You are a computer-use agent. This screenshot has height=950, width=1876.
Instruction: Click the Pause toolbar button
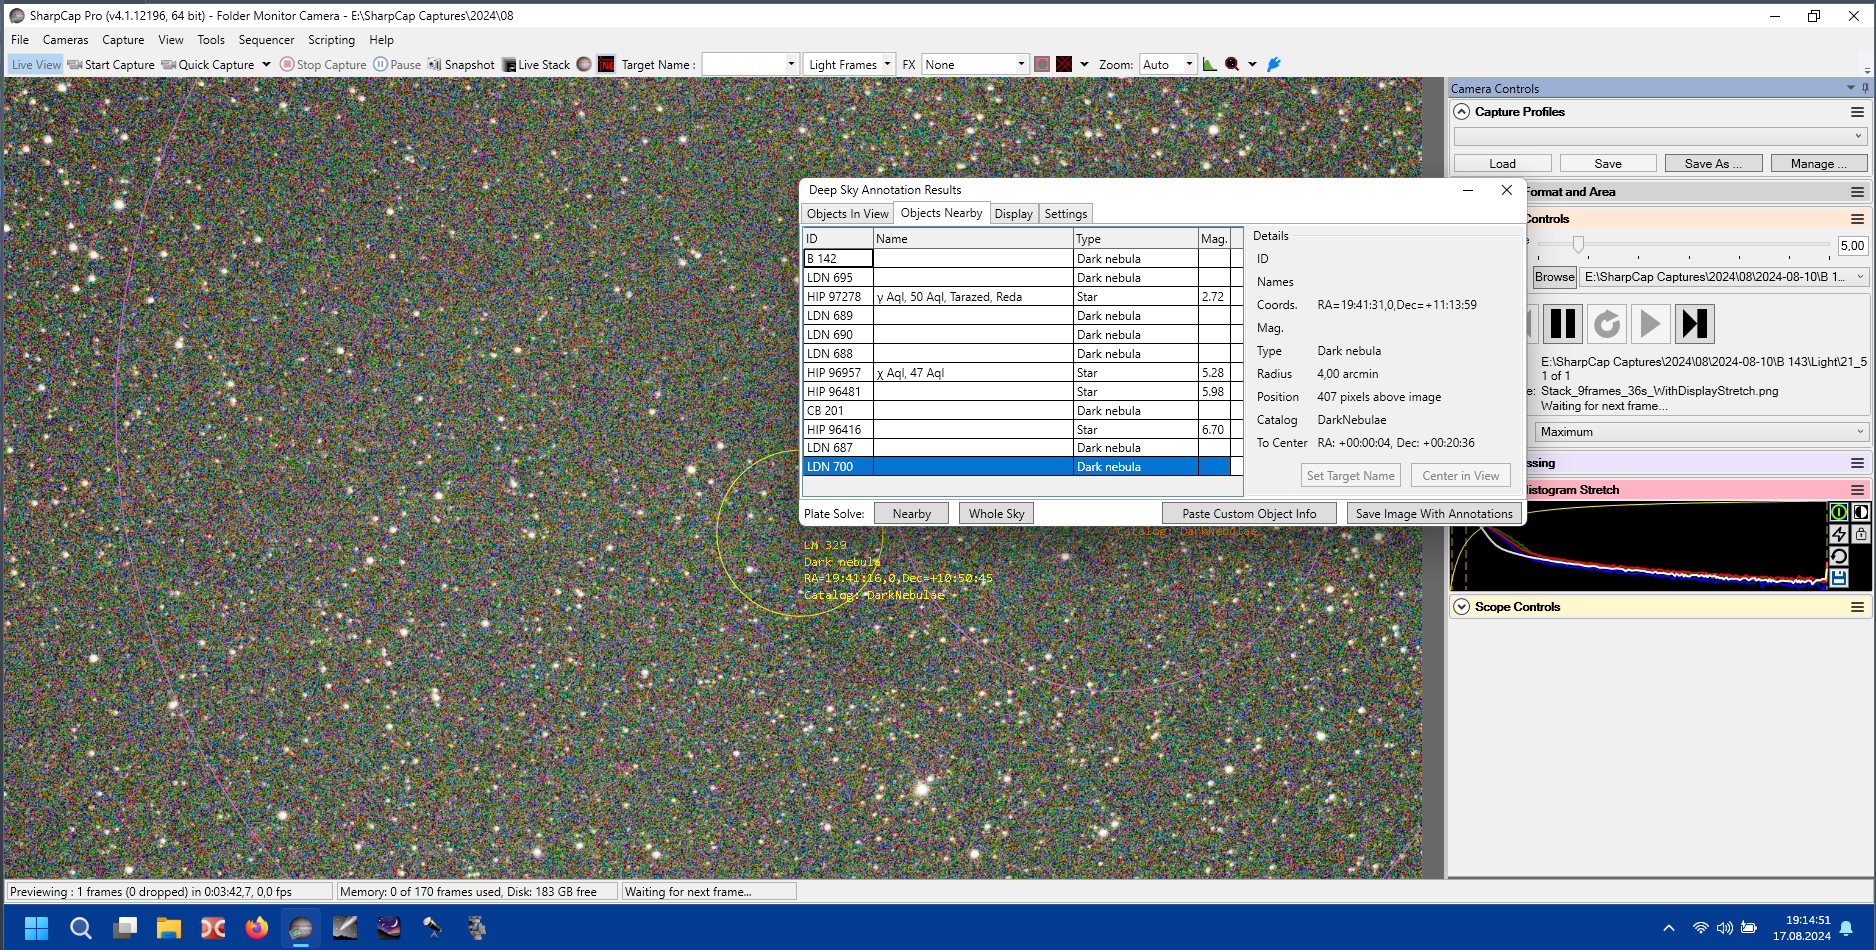click(x=397, y=65)
